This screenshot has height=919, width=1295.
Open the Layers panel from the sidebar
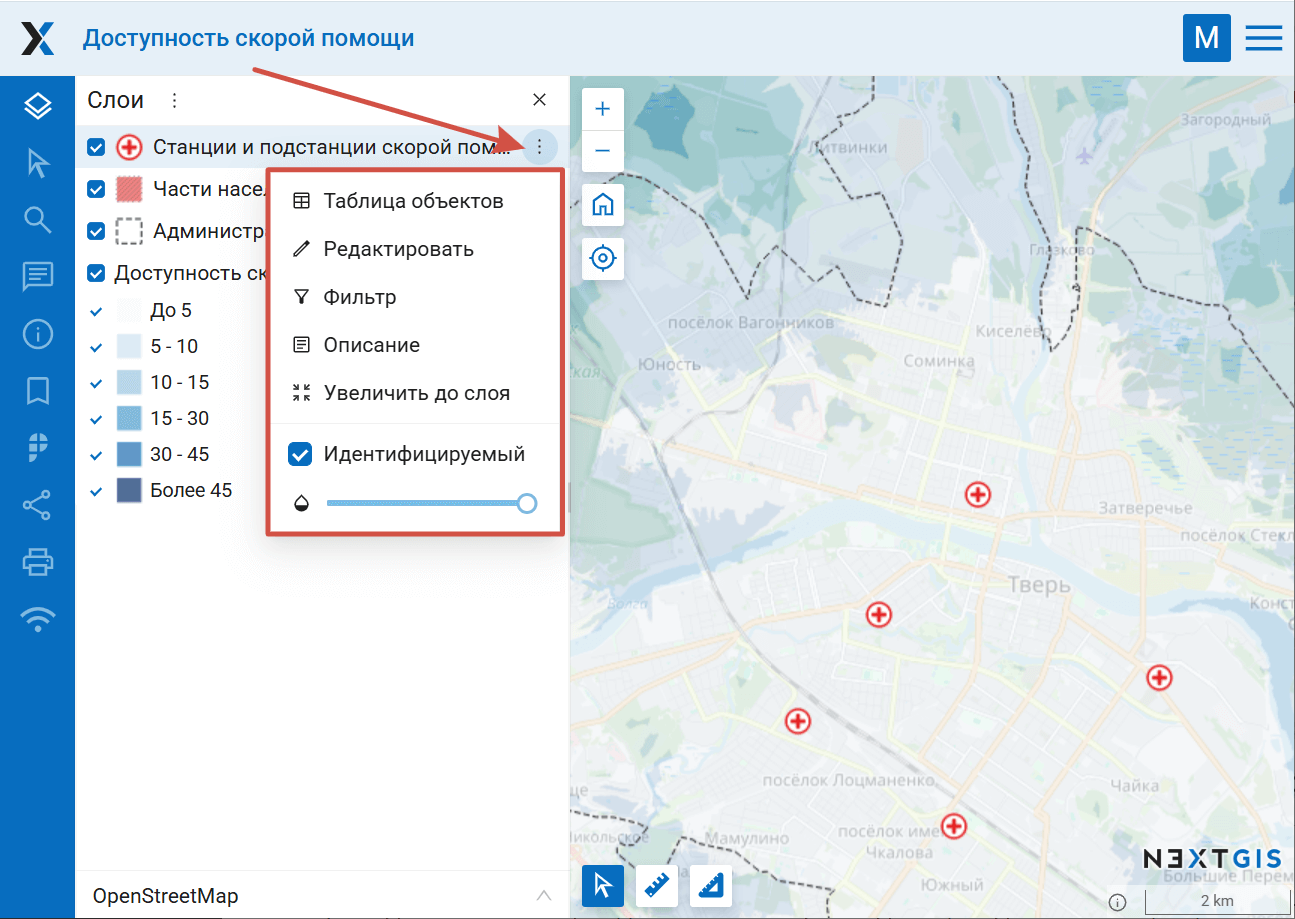(37, 104)
